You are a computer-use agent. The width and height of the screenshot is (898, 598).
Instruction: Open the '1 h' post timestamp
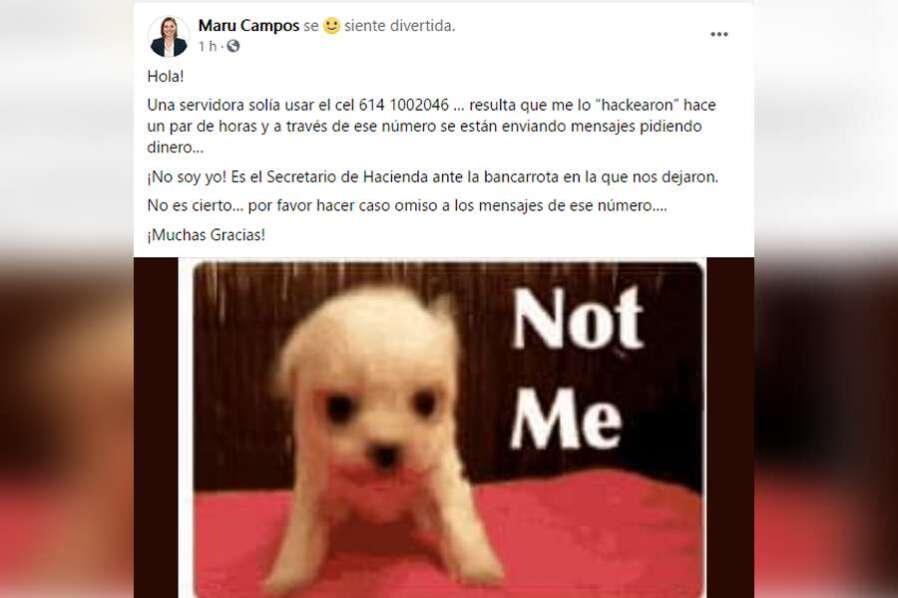pyautogui.click(x=207, y=46)
